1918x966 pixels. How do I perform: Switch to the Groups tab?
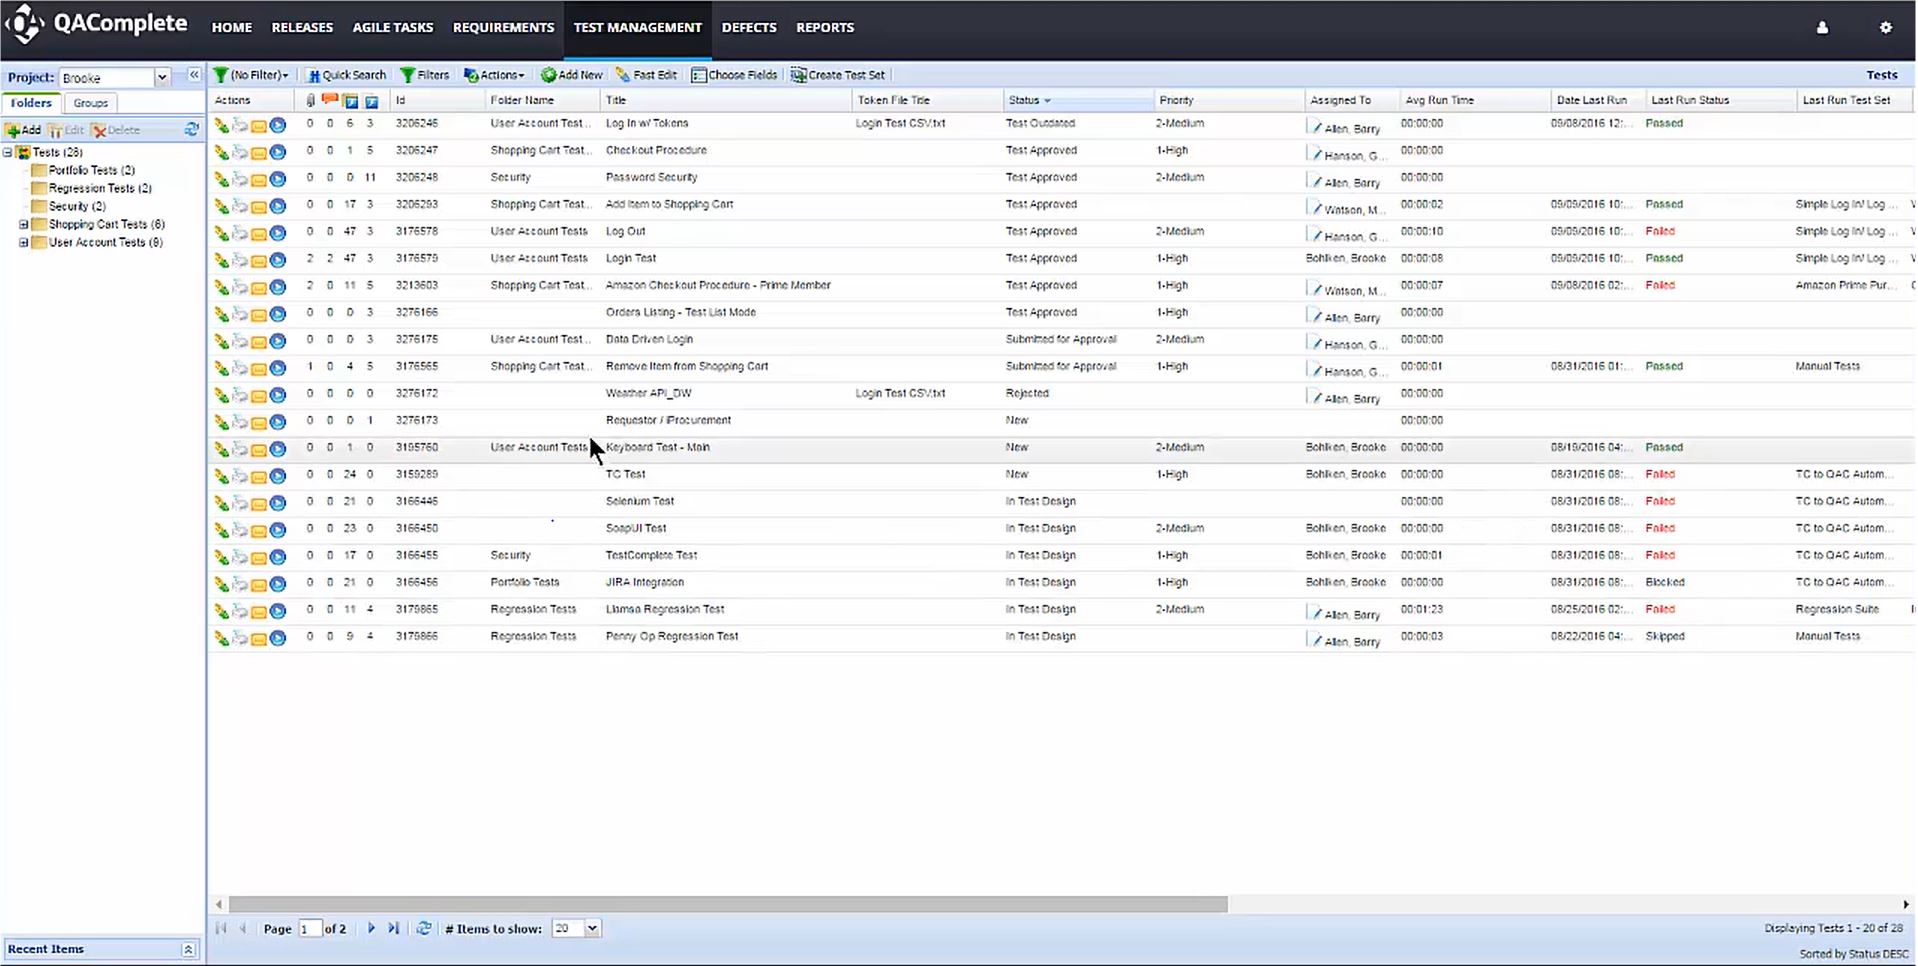89,102
